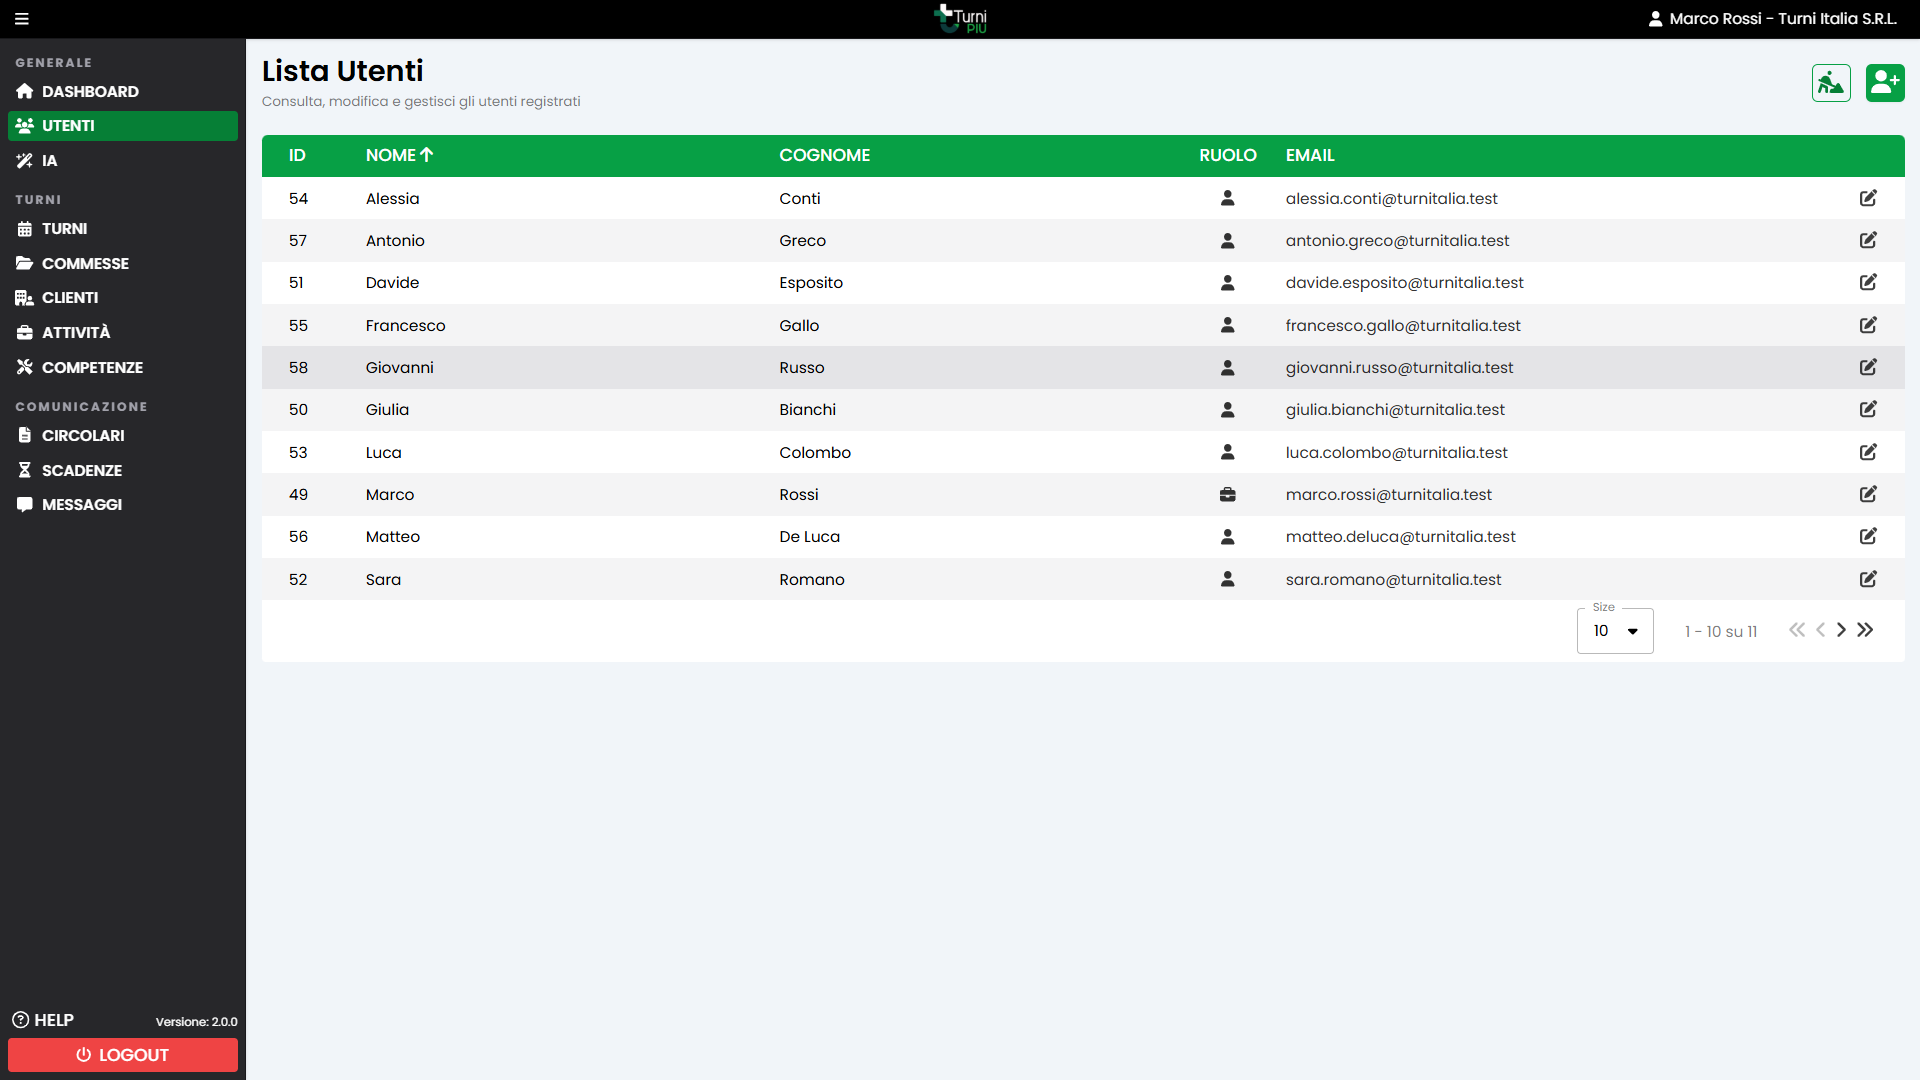Image resolution: width=1920 pixels, height=1080 pixels.
Task: Sort by COGNOME column header
Action: click(825, 155)
